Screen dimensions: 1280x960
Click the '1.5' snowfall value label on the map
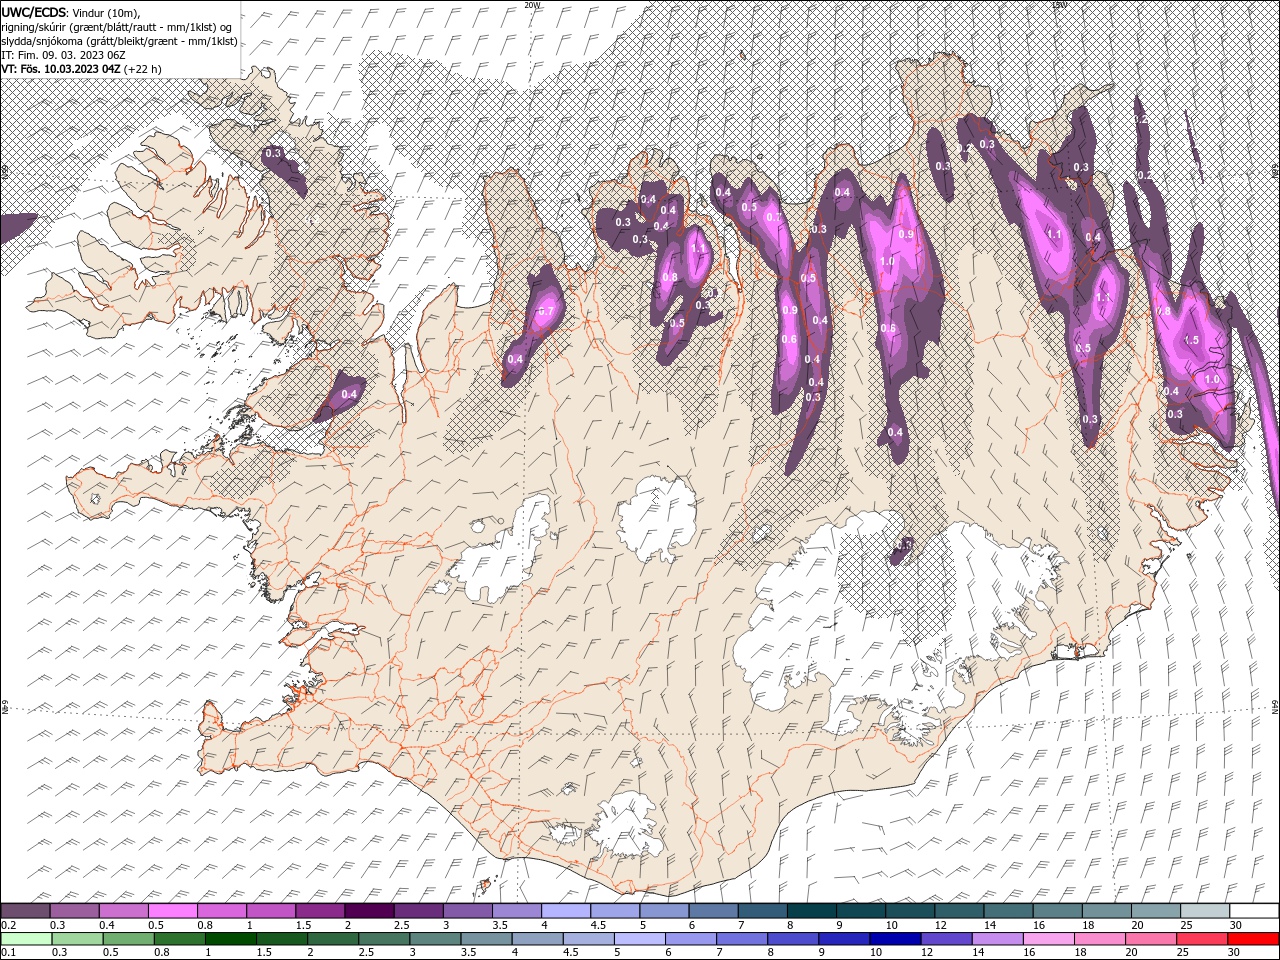[1191, 340]
